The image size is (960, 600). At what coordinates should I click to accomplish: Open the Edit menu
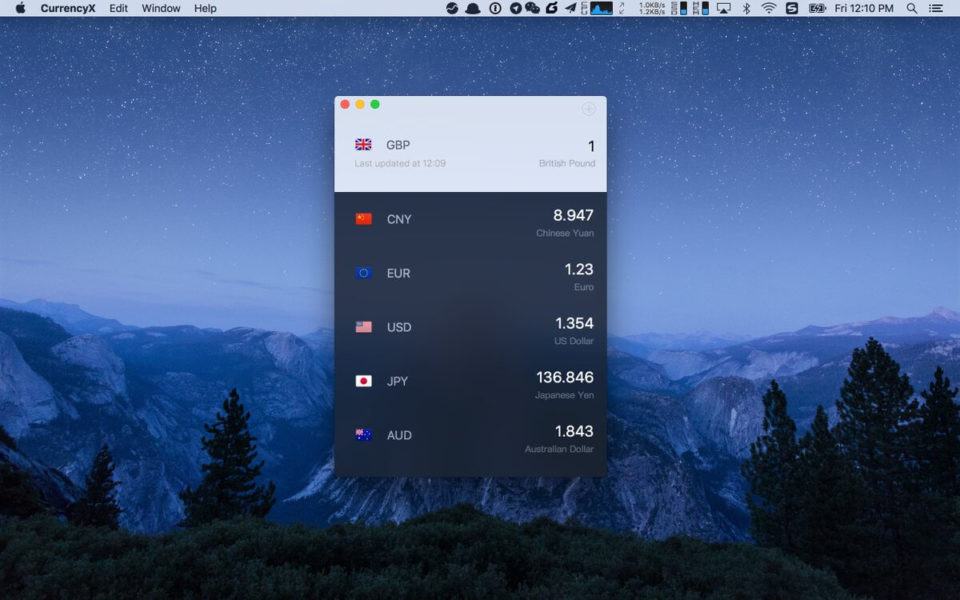[118, 8]
